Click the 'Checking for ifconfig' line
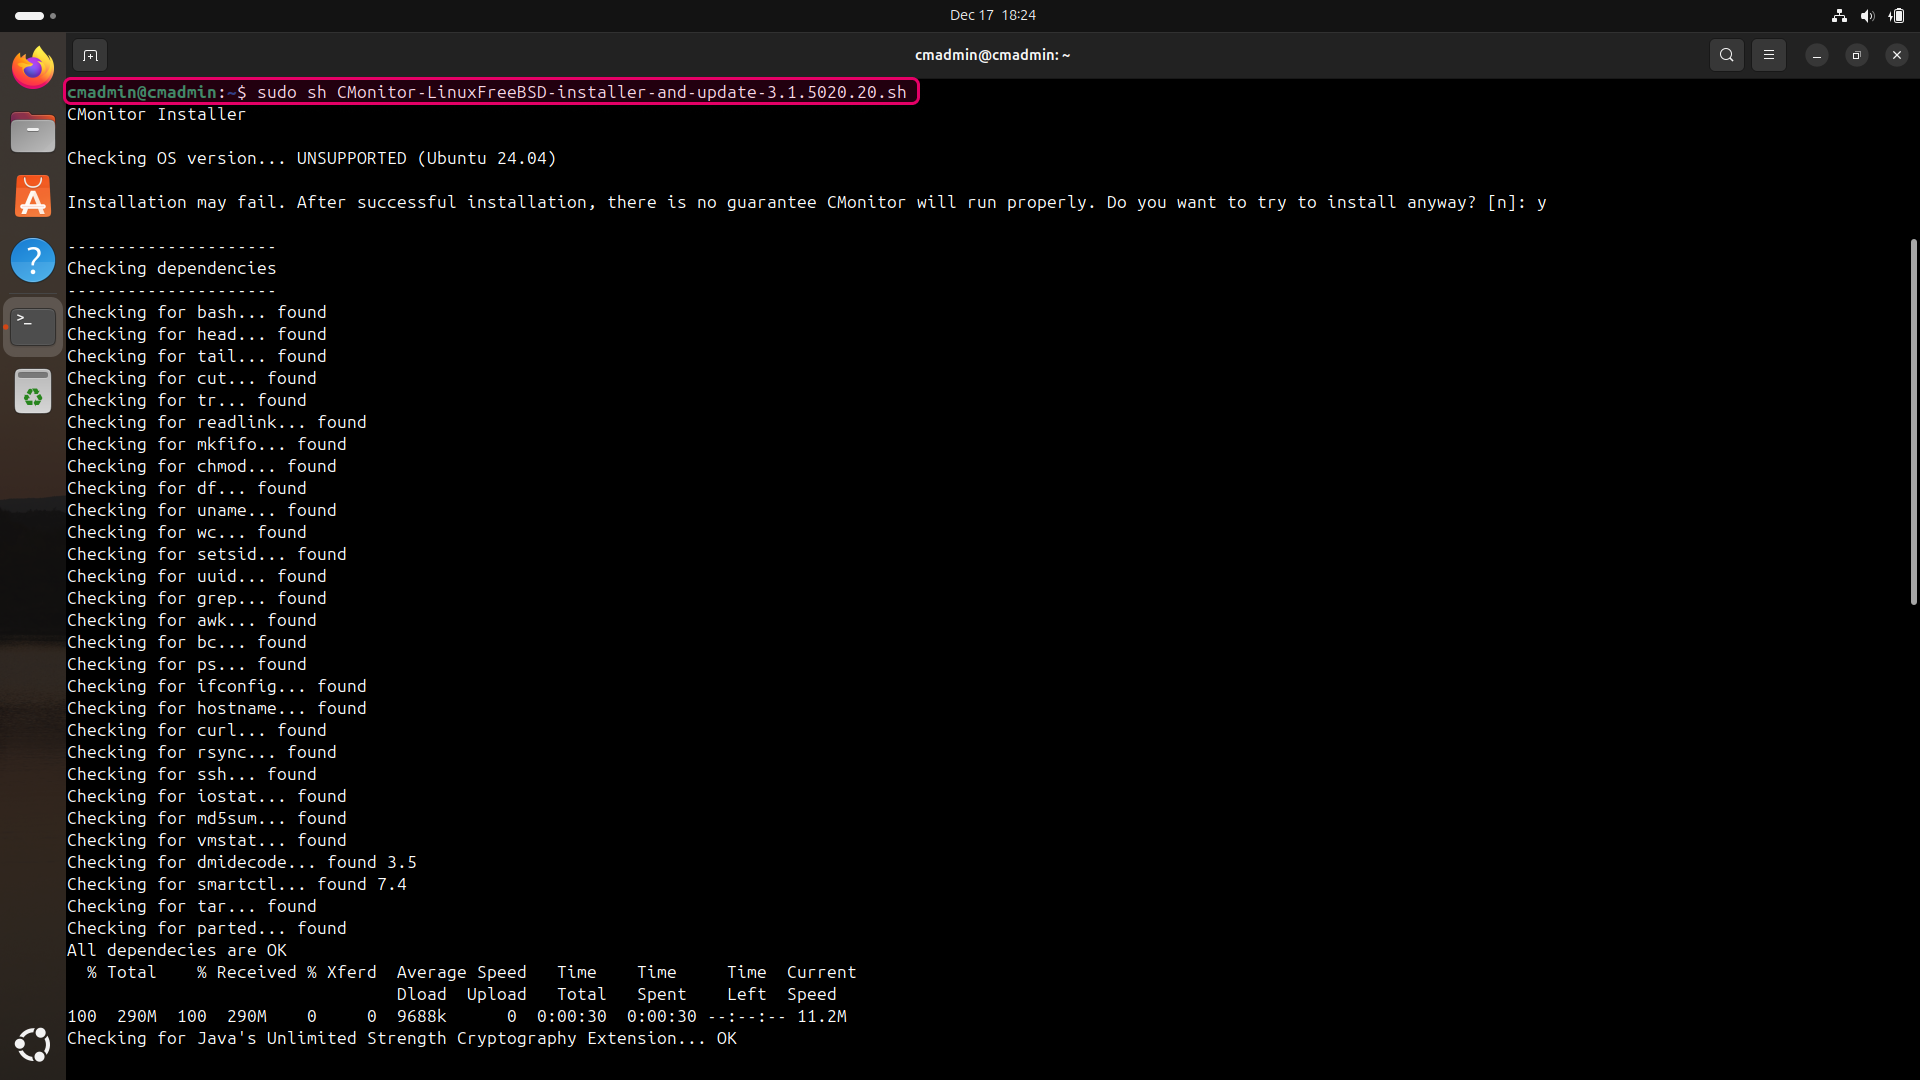The image size is (1920, 1080). 216,686
